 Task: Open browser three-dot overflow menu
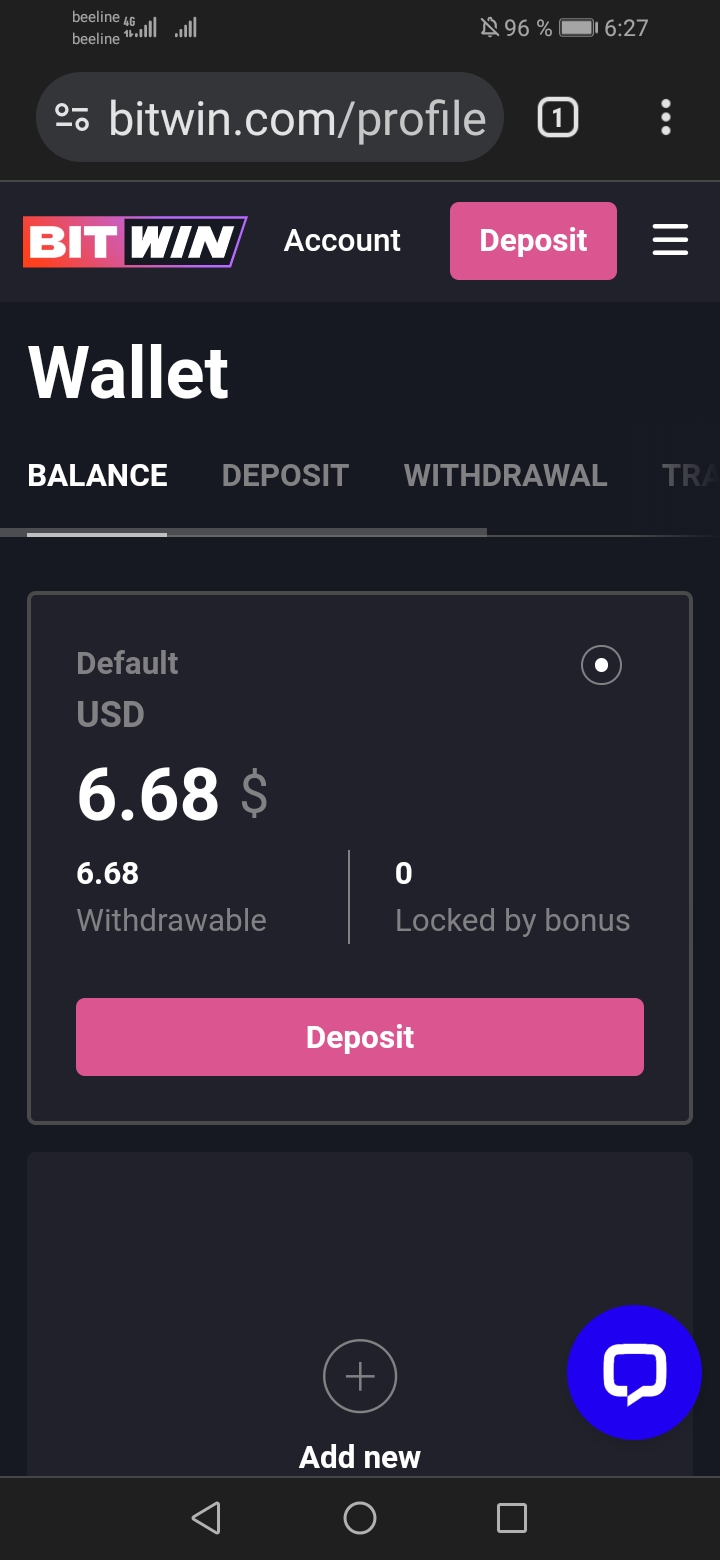666,118
